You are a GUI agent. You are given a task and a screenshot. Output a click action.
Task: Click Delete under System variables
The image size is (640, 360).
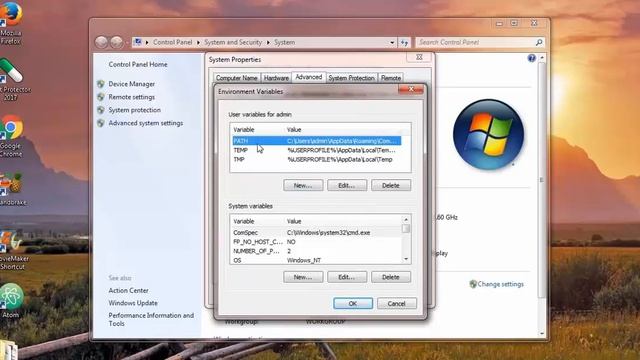391,277
